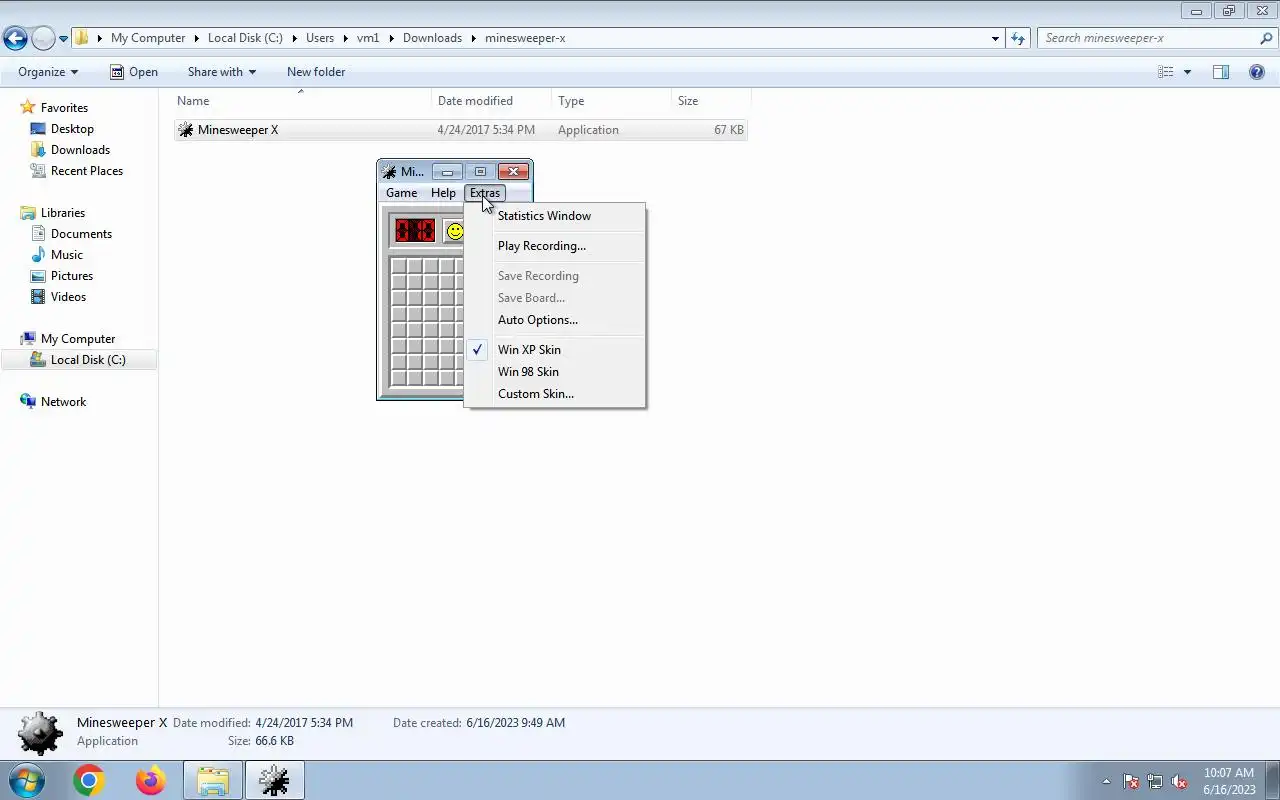Open recent locations dropdown arrow
This screenshot has height=800, width=1280.
[x=63, y=39]
